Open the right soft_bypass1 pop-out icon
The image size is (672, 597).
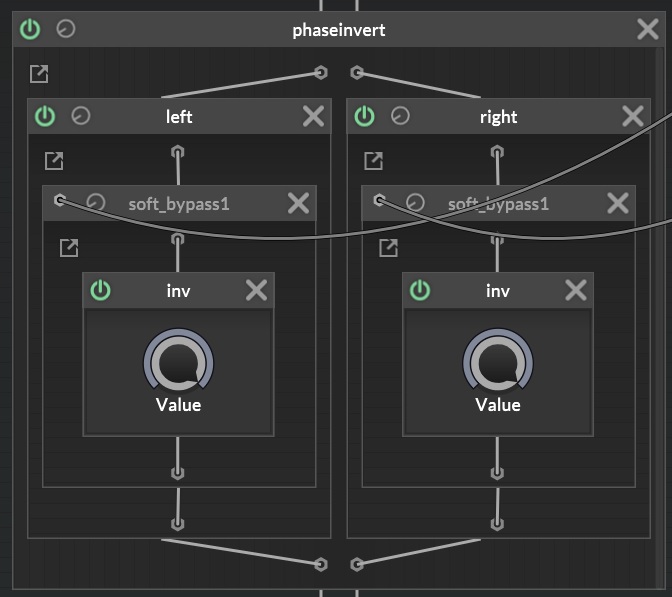coord(388,246)
